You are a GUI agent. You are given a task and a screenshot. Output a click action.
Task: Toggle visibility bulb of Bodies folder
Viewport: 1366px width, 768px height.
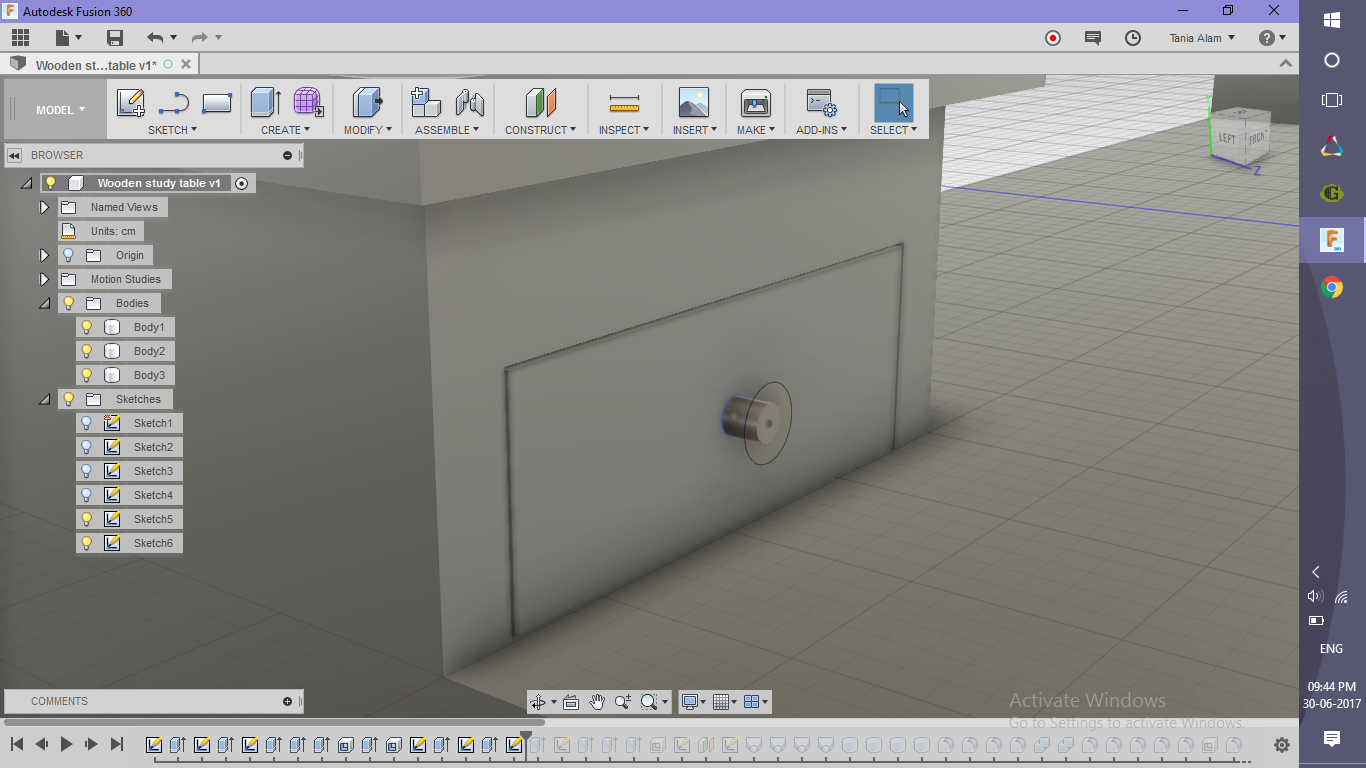[x=69, y=303]
